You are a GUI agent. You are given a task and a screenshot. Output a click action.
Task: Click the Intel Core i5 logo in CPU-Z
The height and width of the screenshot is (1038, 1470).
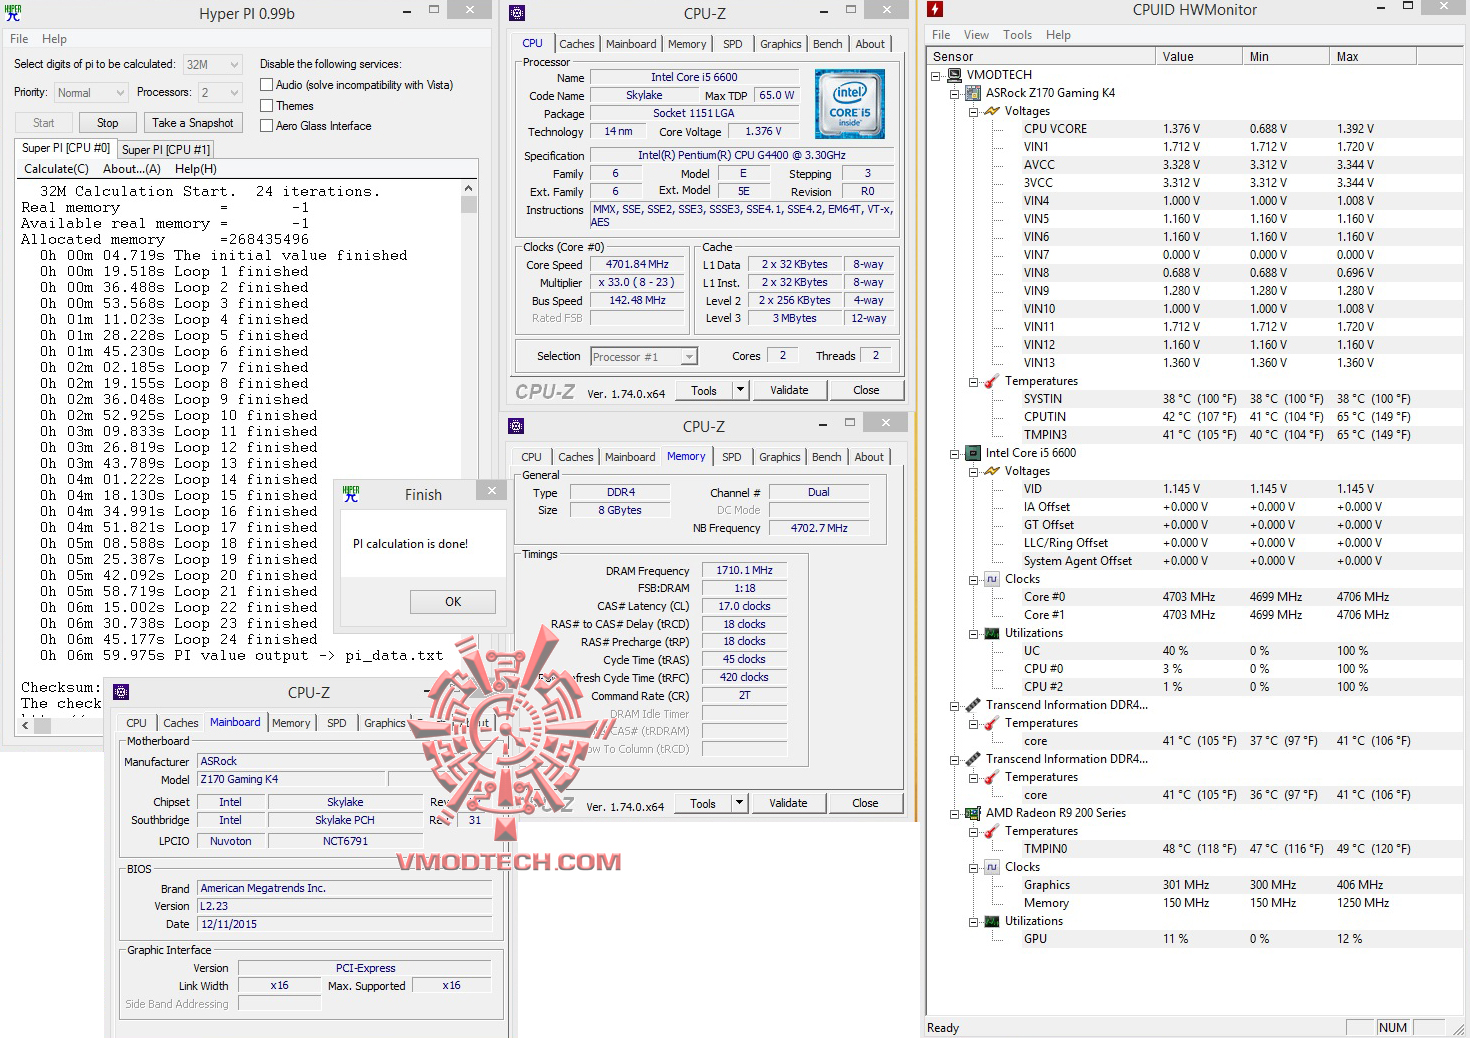(850, 104)
